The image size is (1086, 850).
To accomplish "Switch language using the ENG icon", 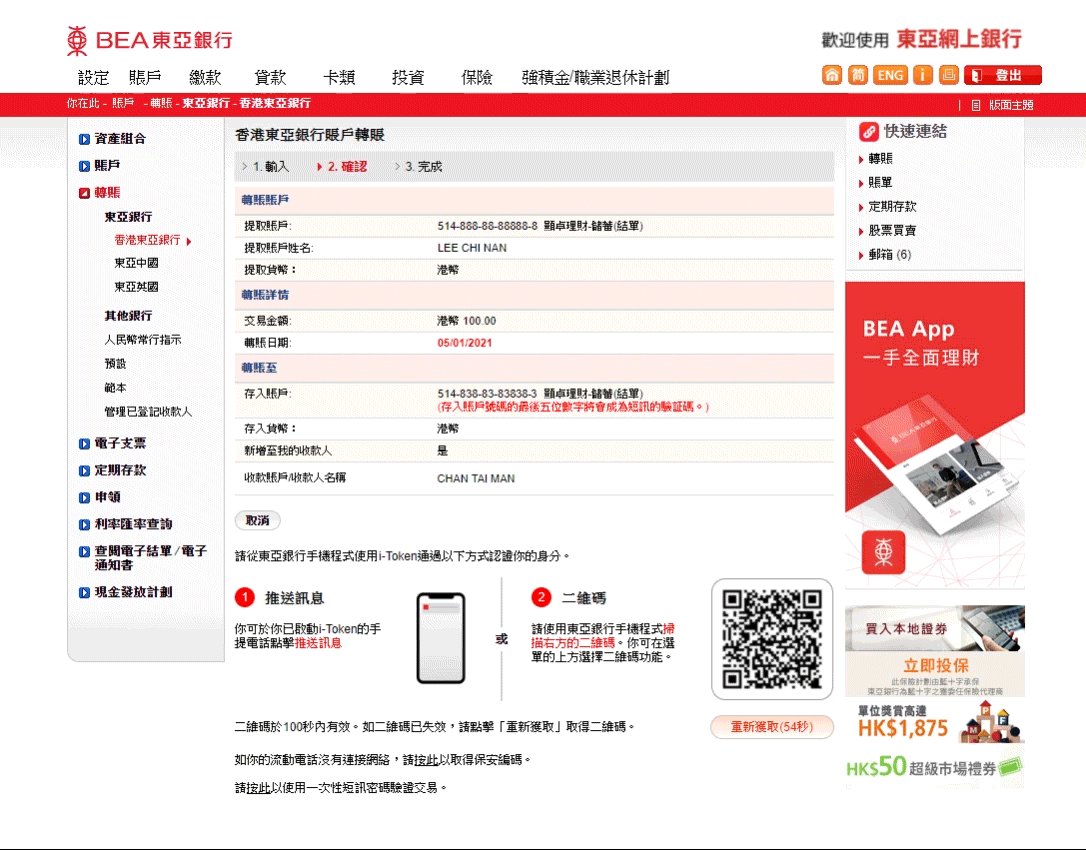I will 890,75.
